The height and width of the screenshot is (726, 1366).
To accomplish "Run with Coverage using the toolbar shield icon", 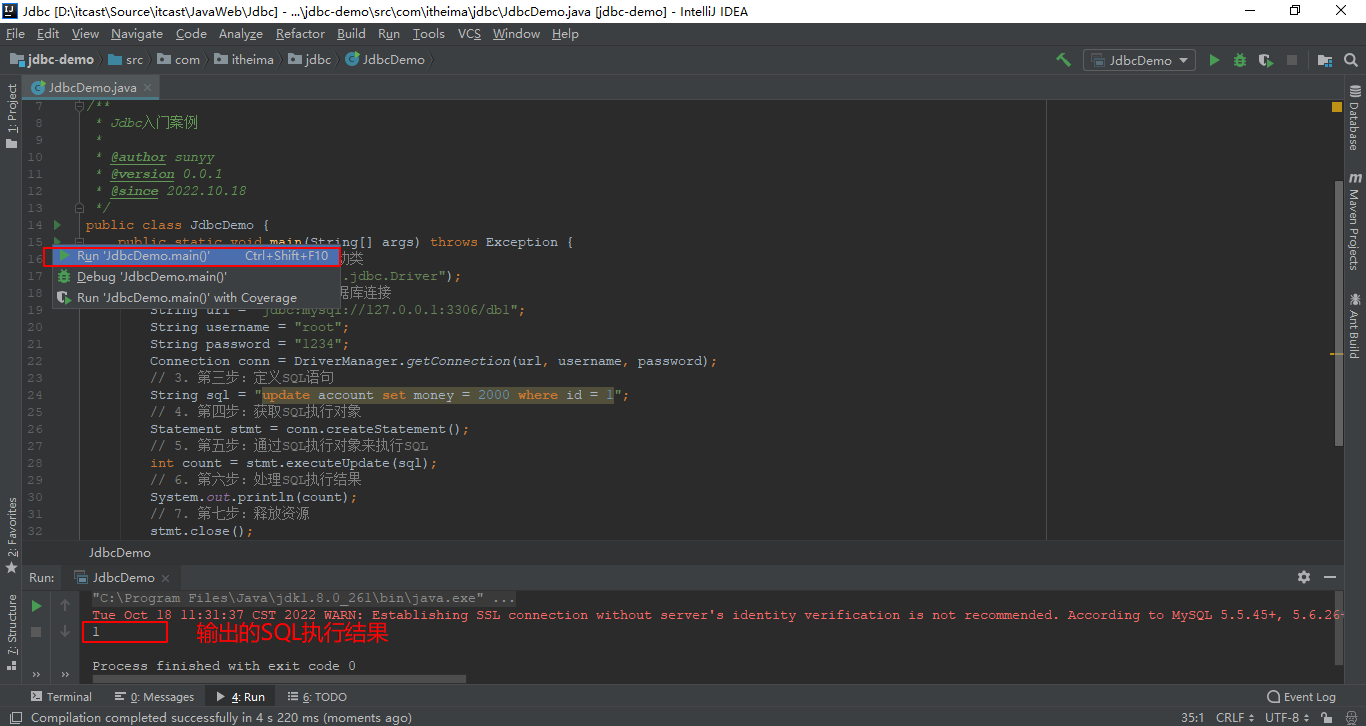I will click(1265, 60).
